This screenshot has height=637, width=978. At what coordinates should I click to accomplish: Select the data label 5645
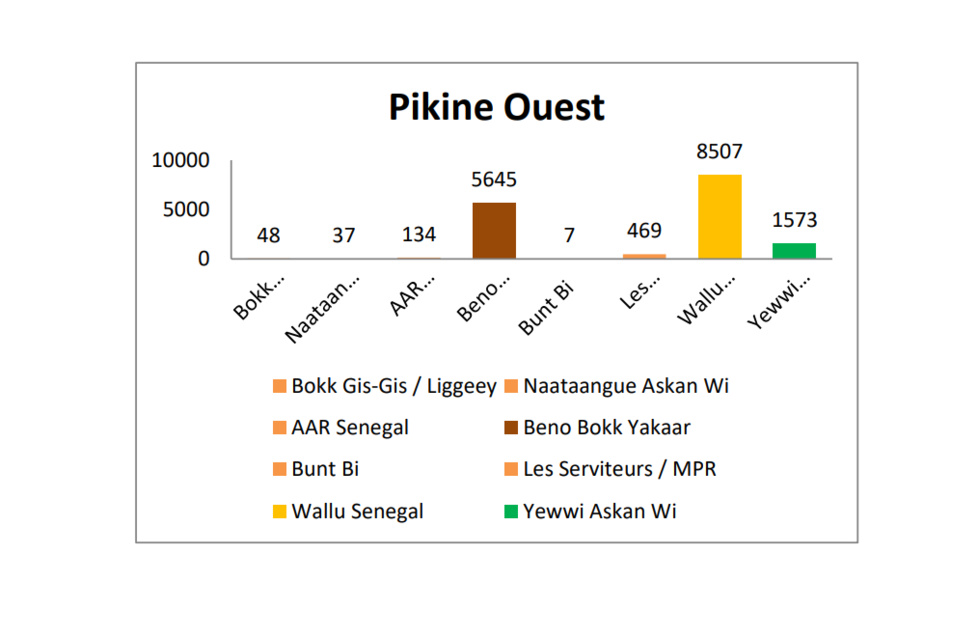(x=494, y=180)
